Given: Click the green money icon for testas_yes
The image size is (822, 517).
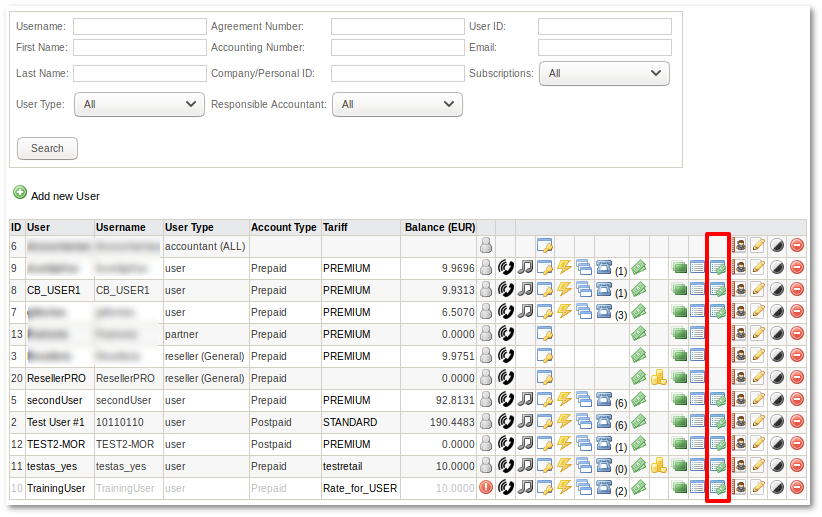Looking at the screenshot, I should [x=638, y=466].
